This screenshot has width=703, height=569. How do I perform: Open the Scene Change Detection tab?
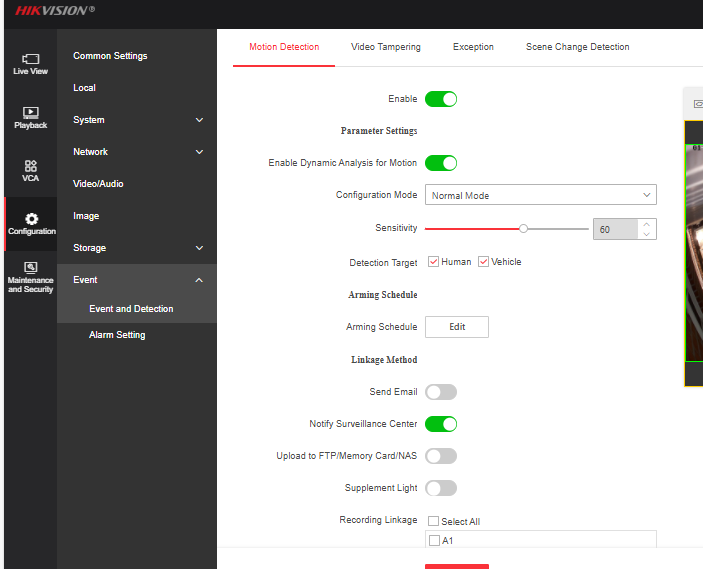pos(577,47)
